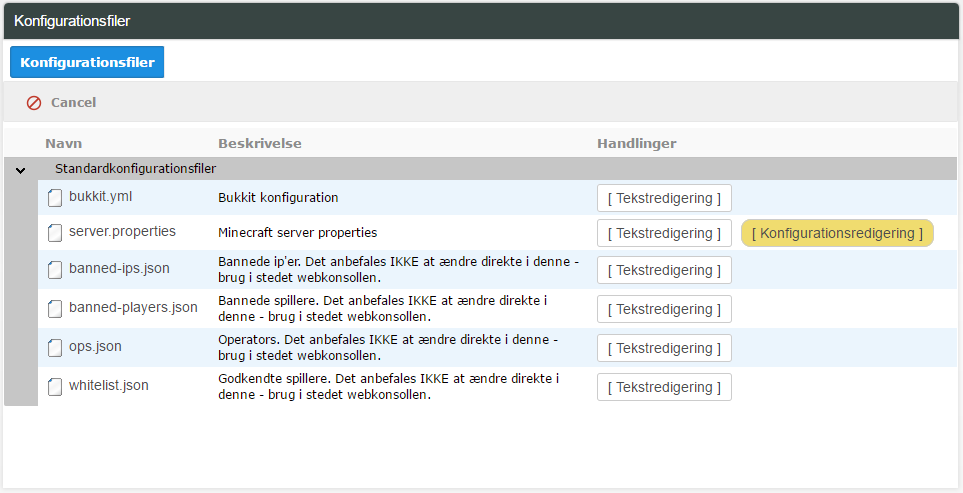963x493 pixels.
Task: Click the banned-ips.json file icon
Action: (55, 270)
